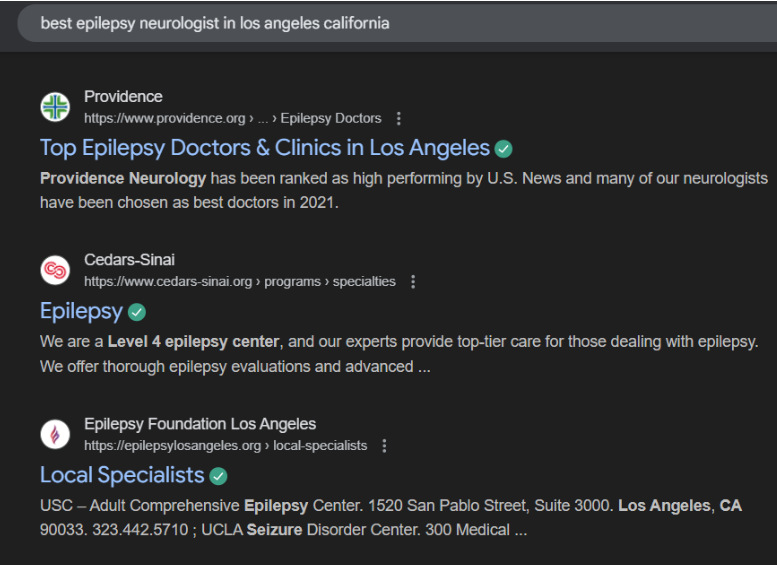Open three-dot menu for Providence result
Screen dimensions: 777x565
tap(399, 118)
